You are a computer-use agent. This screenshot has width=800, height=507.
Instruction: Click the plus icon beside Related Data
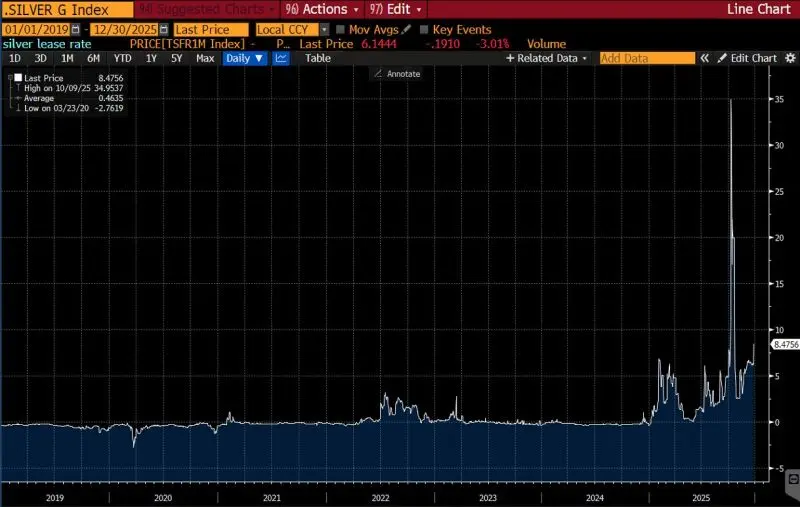(x=510, y=58)
